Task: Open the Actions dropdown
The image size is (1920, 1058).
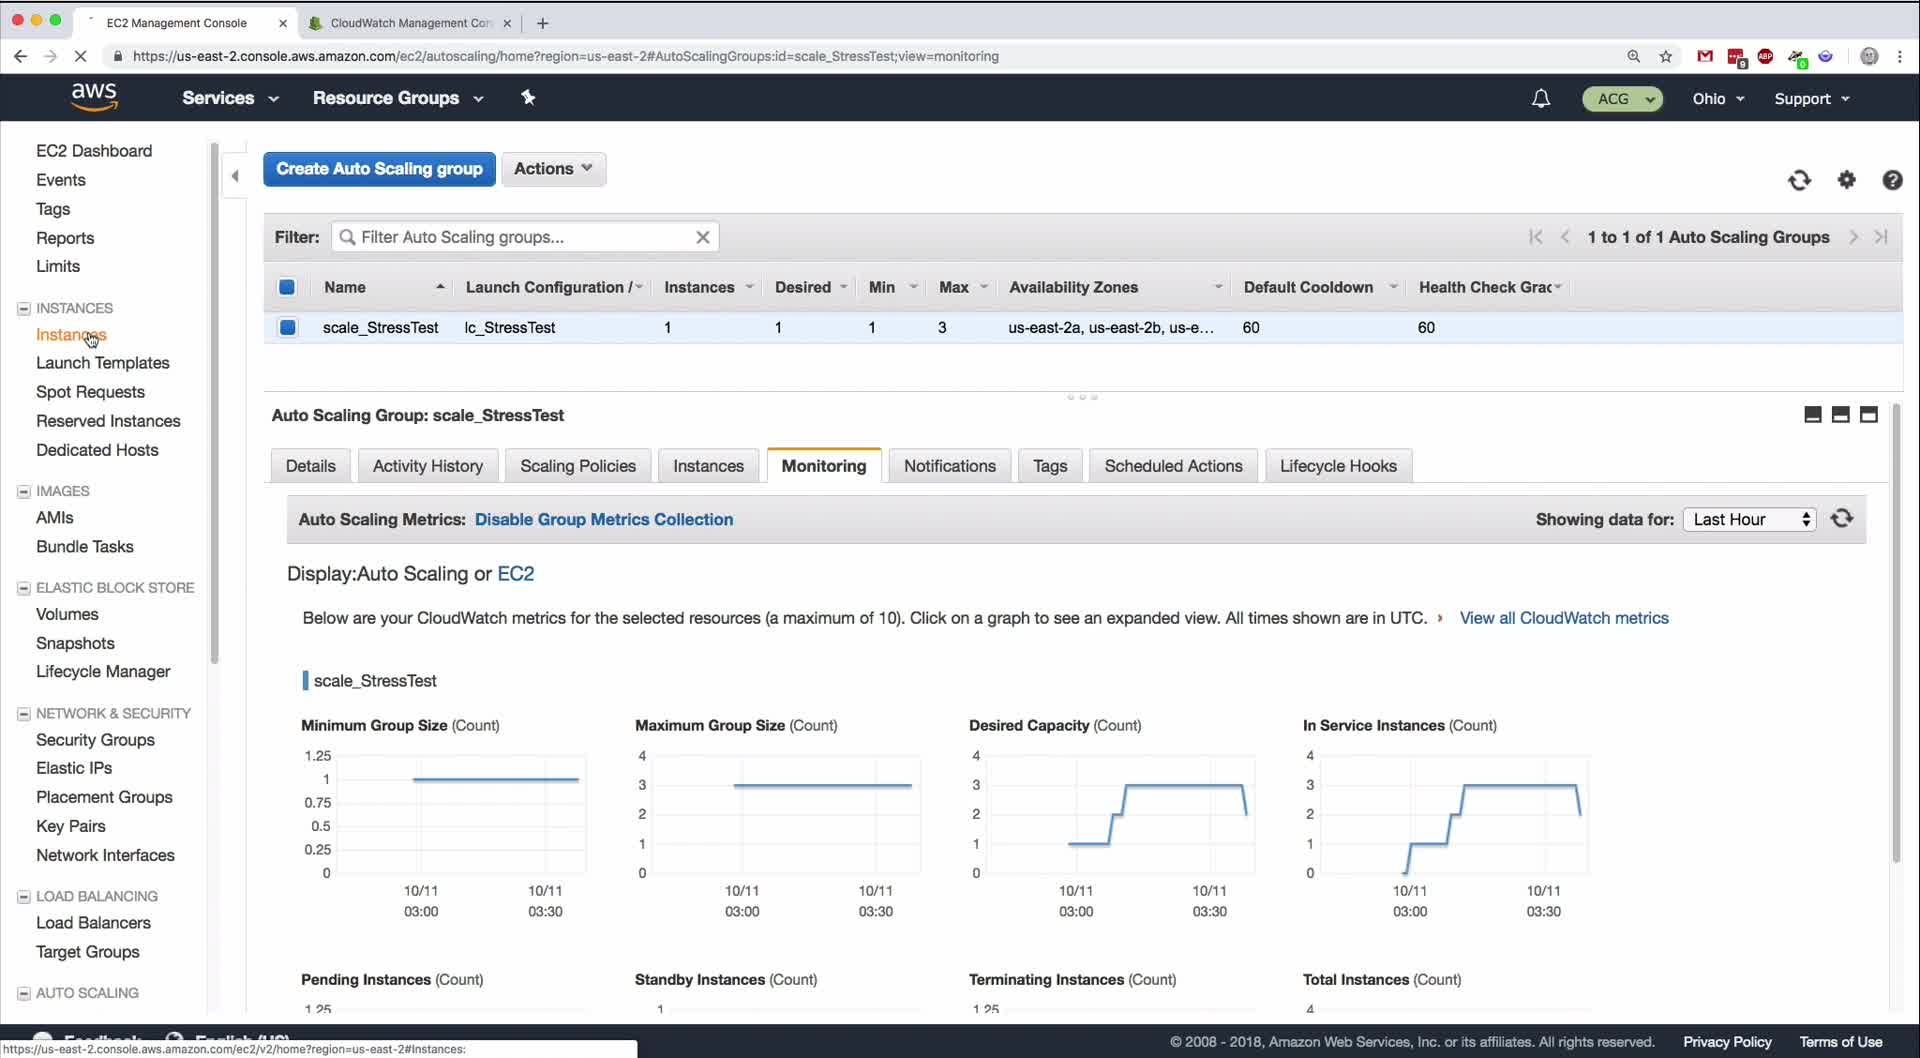Action: point(554,169)
